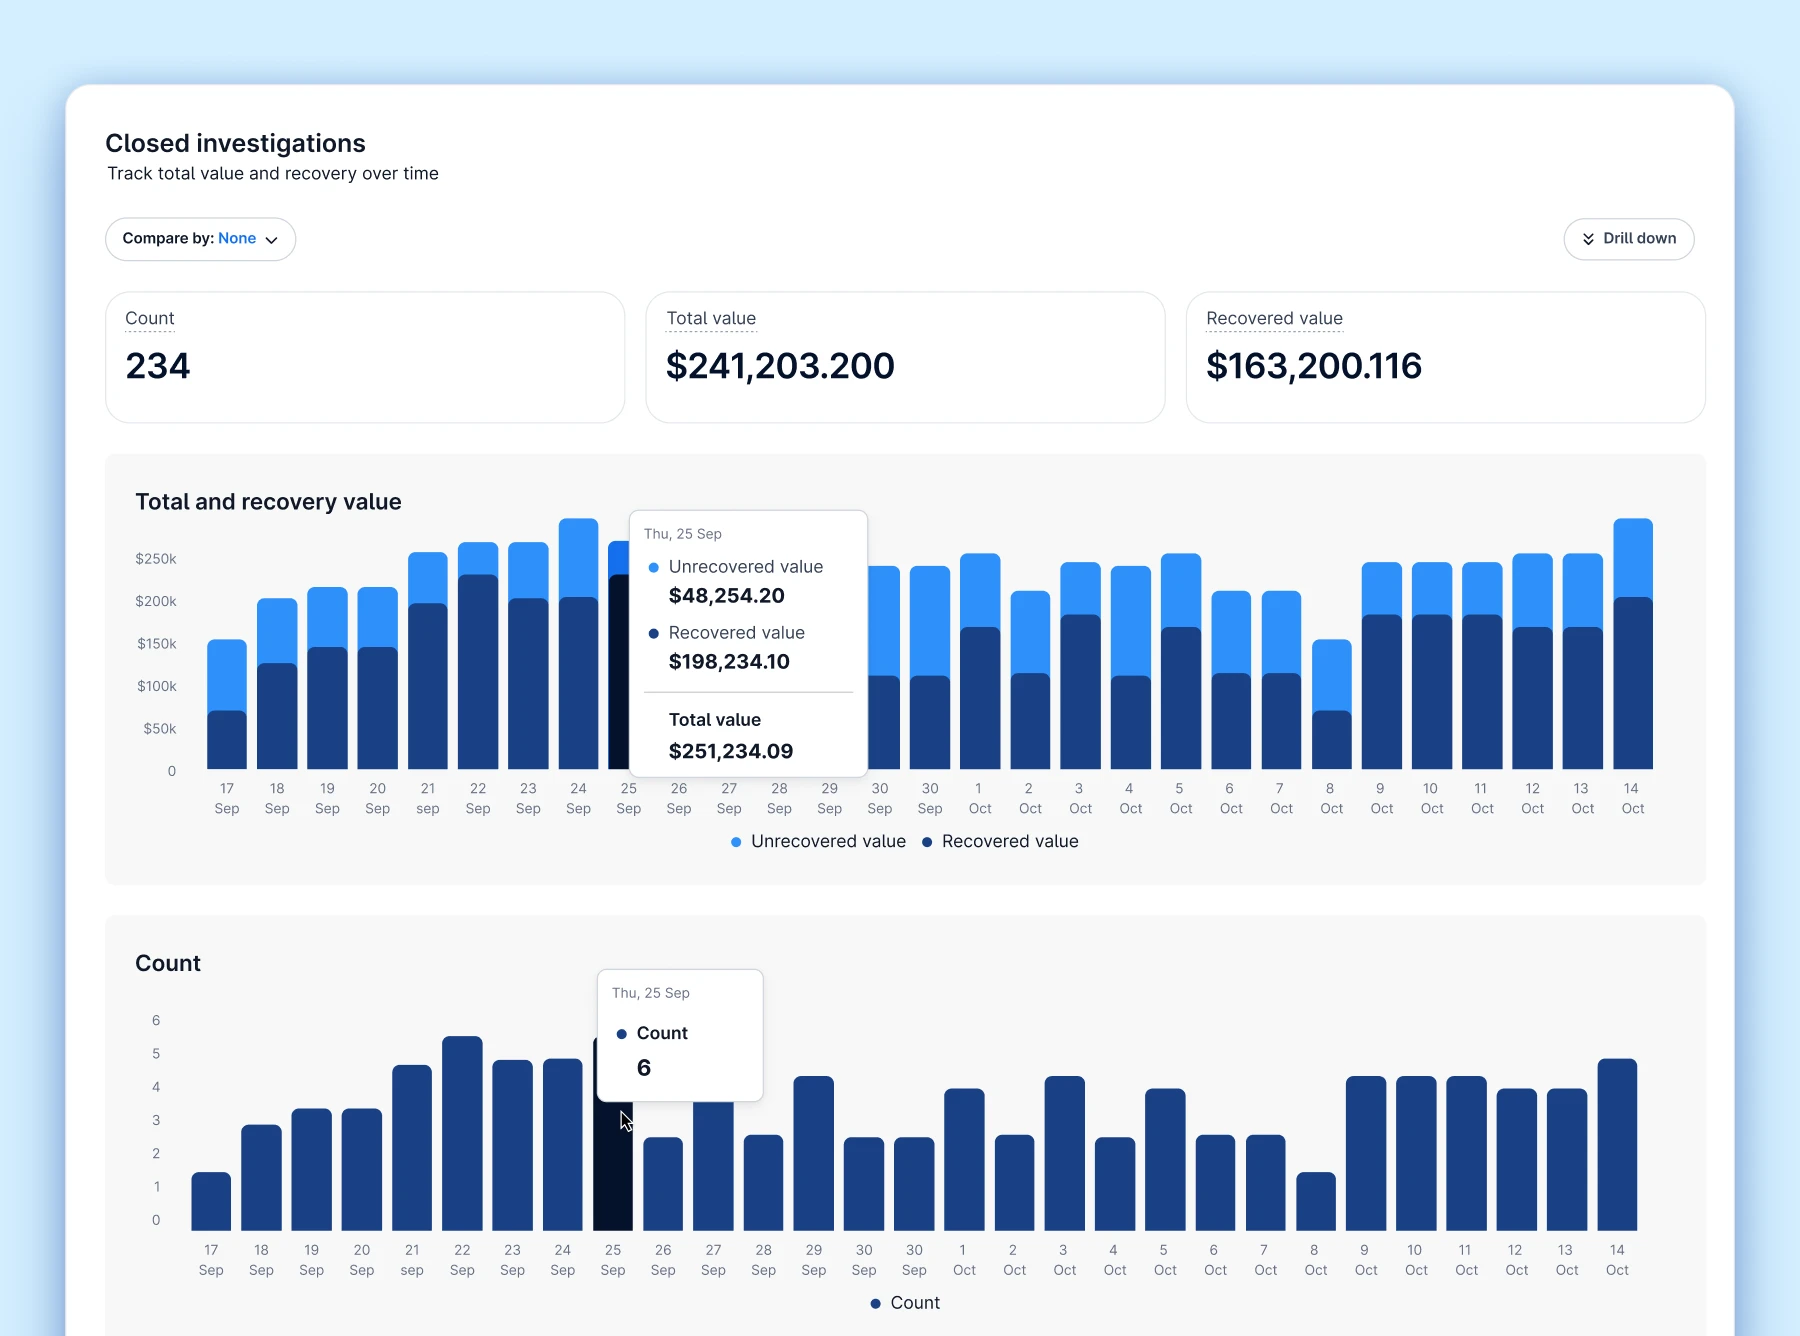The image size is (1800, 1336).
Task: Toggle Recovered value legend item
Action: click(1000, 842)
